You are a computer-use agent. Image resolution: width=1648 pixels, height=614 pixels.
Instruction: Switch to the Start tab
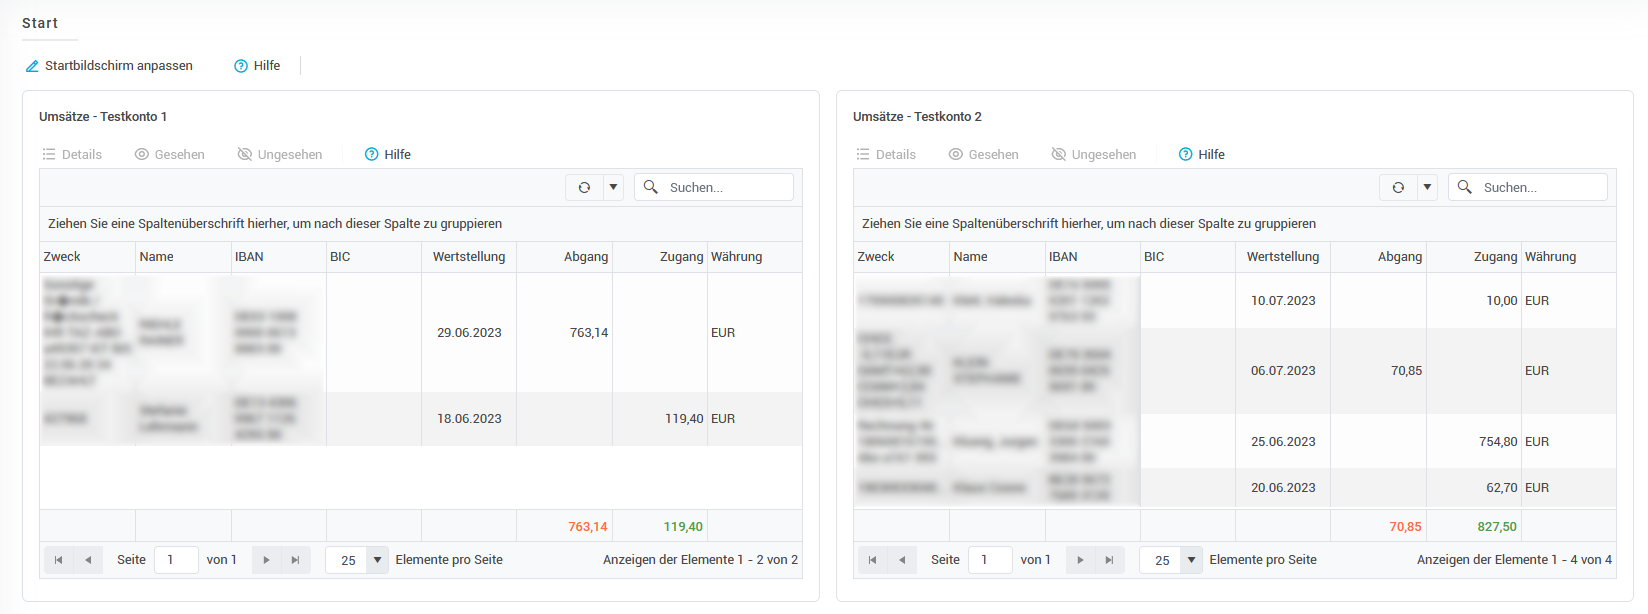(40, 23)
